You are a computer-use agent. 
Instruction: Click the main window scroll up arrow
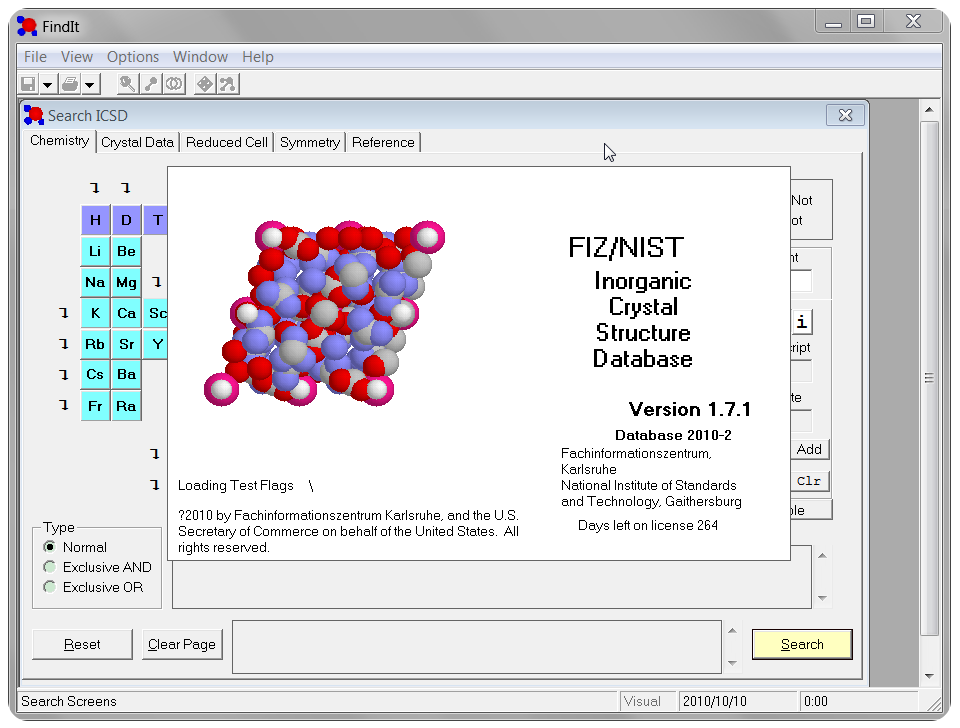929,110
